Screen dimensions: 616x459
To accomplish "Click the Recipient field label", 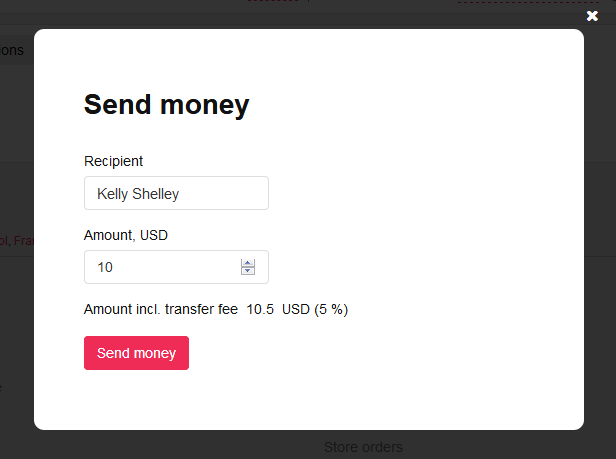I will coord(113,161).
